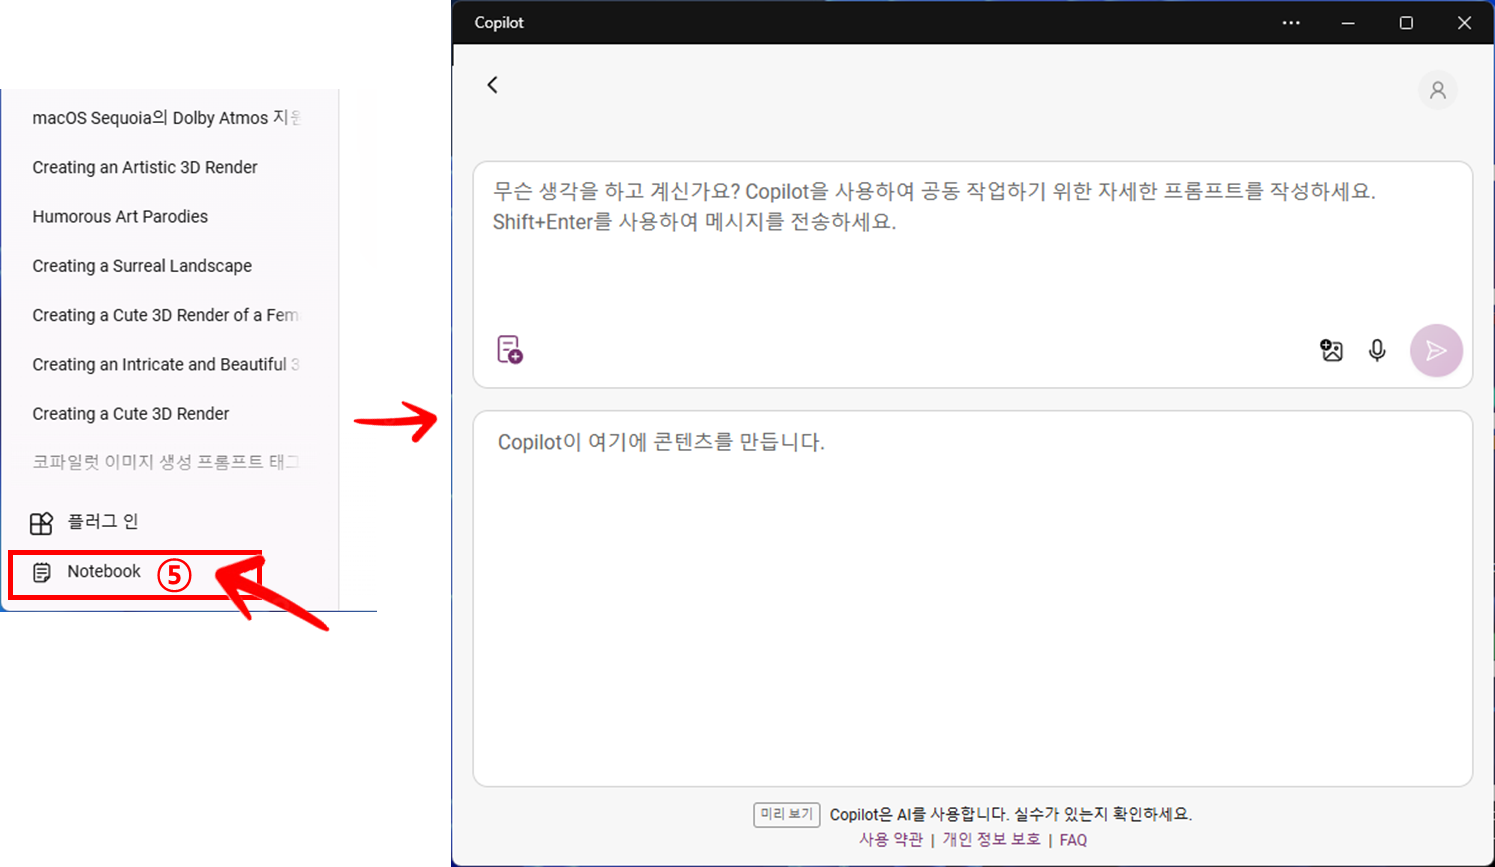The height and width of the screenshot is (867, 1495).
Task: Open chat 'Creating an Intricate and Beautiful'
Action: 166,364
